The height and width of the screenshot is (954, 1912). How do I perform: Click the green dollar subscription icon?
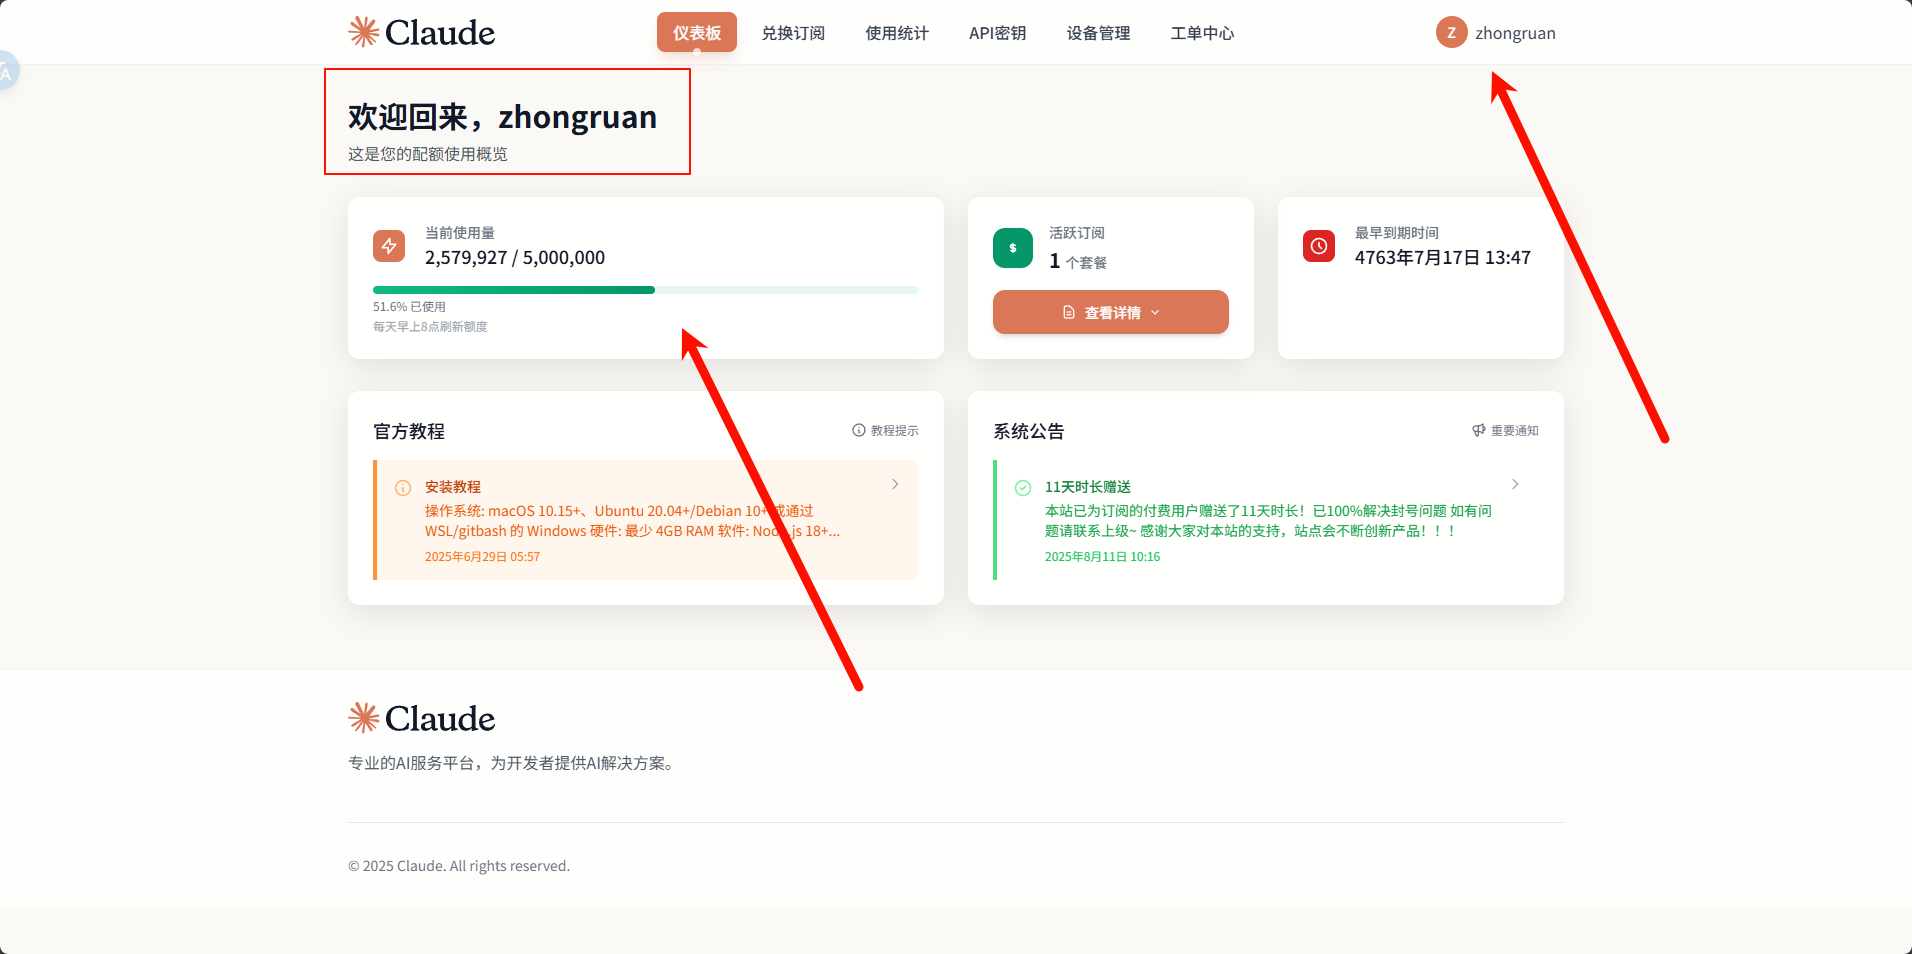pos(1013,248)
